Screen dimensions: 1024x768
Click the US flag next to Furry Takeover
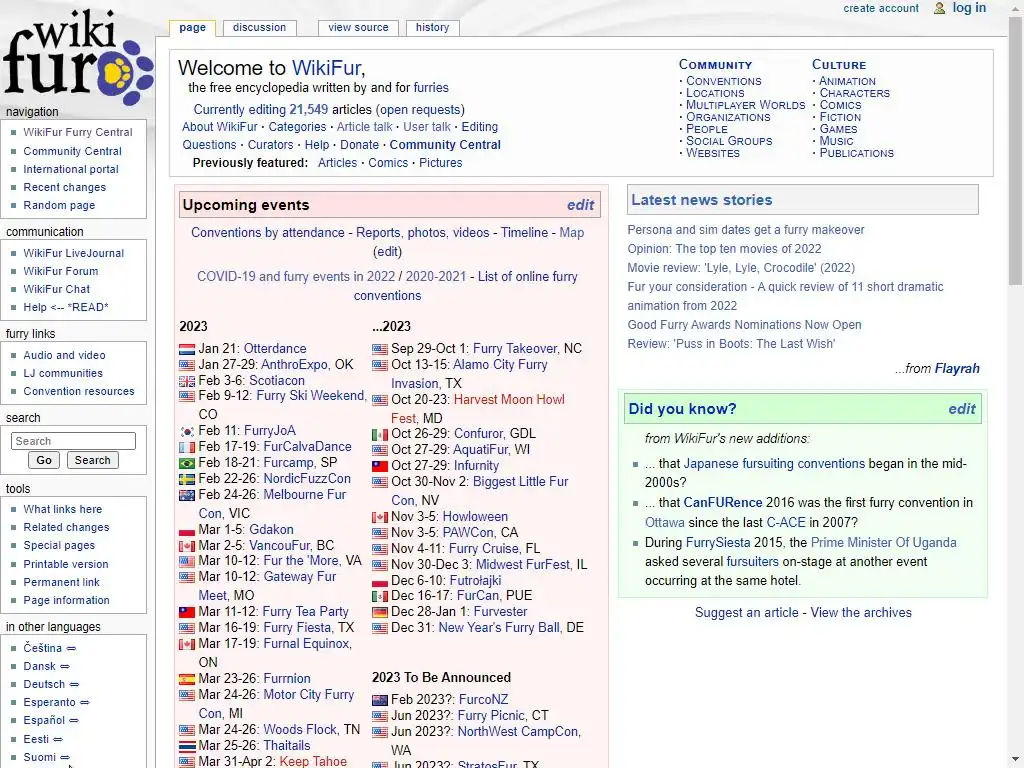[379, 349]
